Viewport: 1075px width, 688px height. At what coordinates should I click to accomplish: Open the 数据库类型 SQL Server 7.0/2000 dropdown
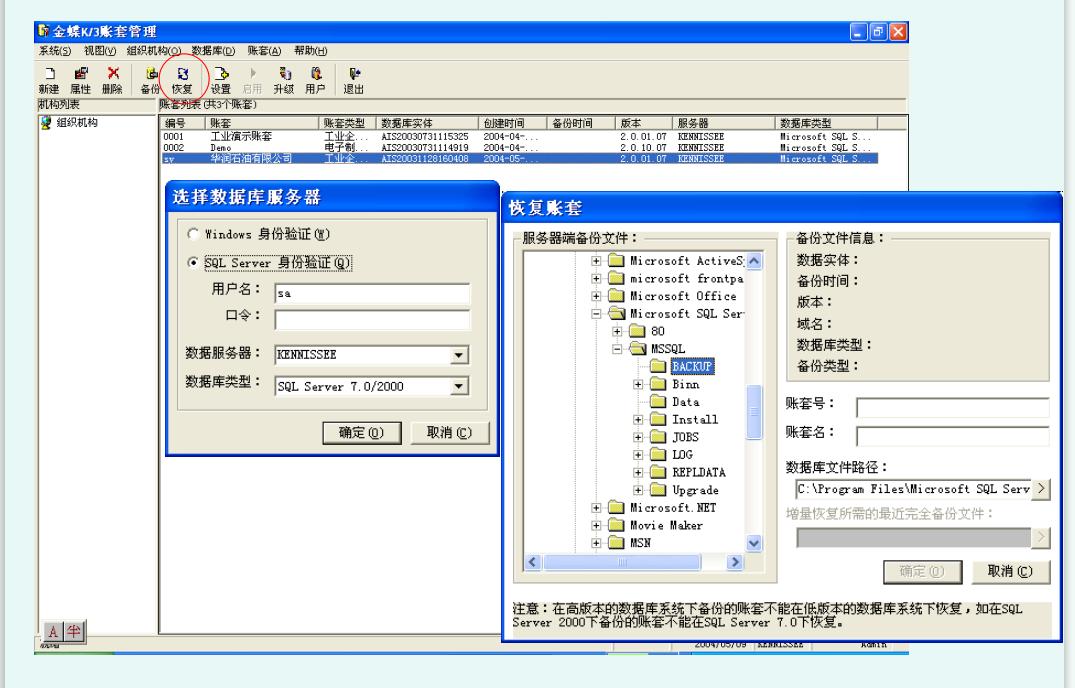click(459, 386)
